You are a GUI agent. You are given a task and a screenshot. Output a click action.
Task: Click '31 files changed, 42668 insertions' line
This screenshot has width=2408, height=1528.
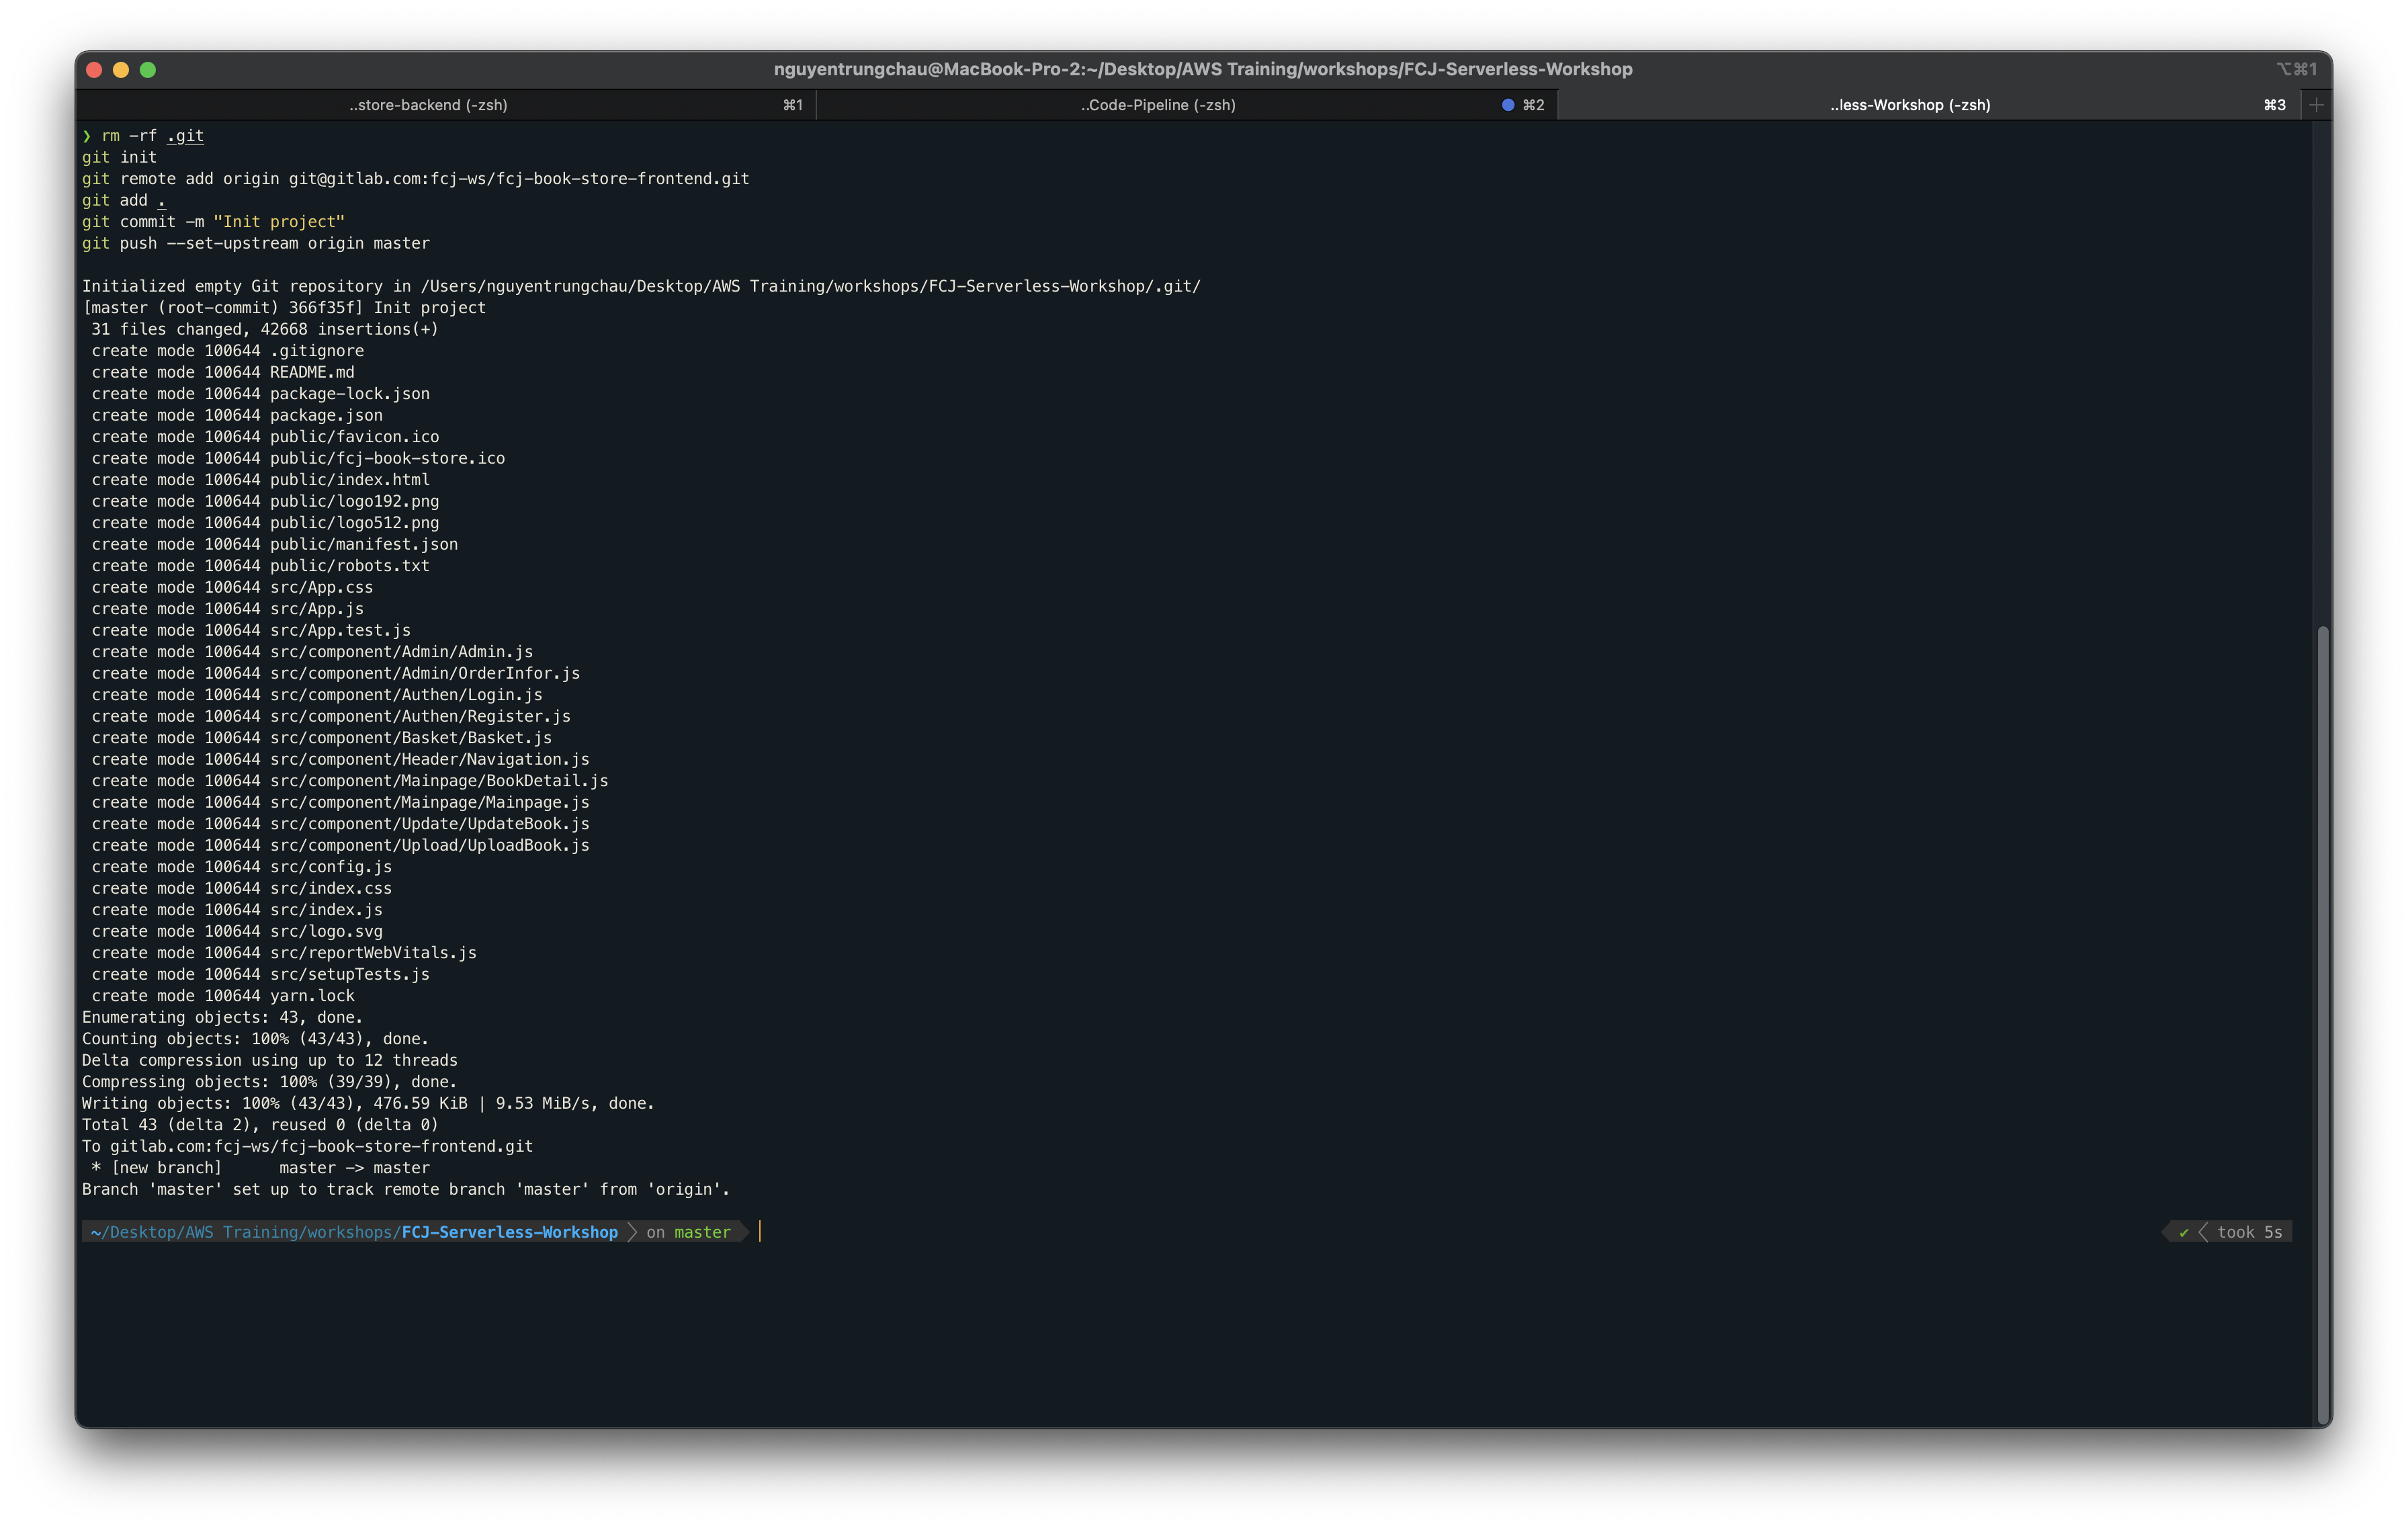[265, 329]
